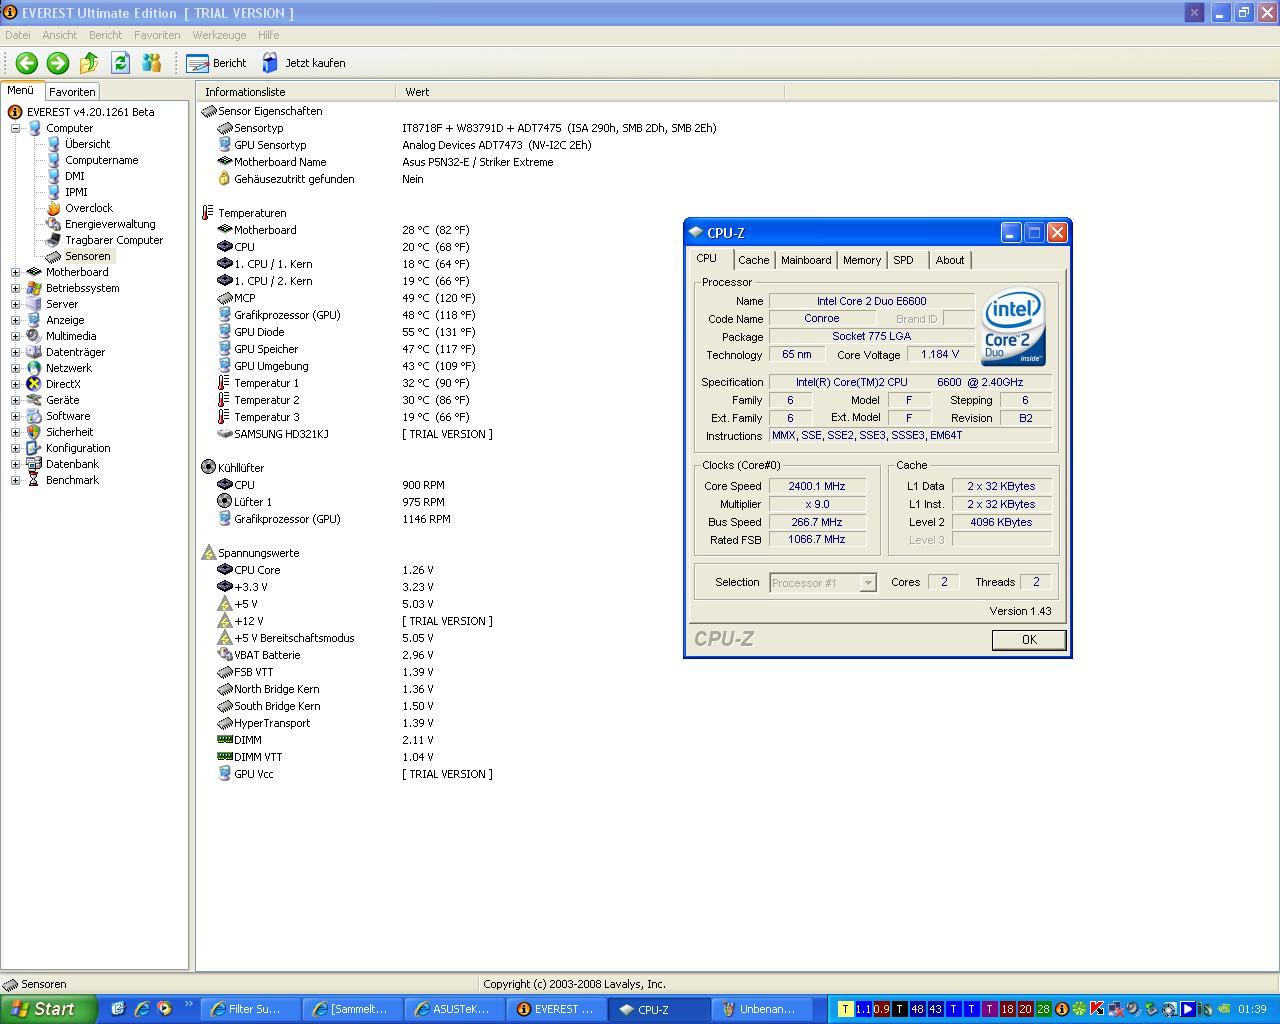The width and height of the screenshot is (1280, 1024).
Task: Switch to the Memory tab in CPU-Z
Action: [861, 260]
